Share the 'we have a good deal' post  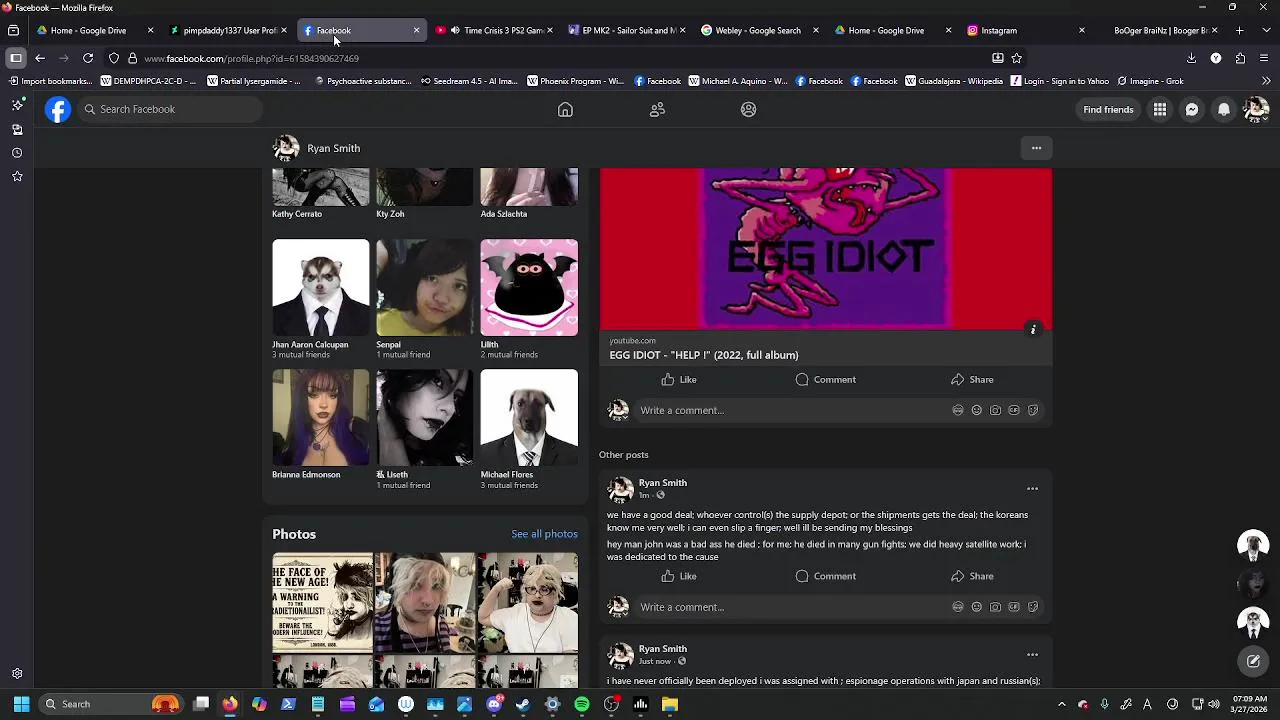(x=972, y=576)
